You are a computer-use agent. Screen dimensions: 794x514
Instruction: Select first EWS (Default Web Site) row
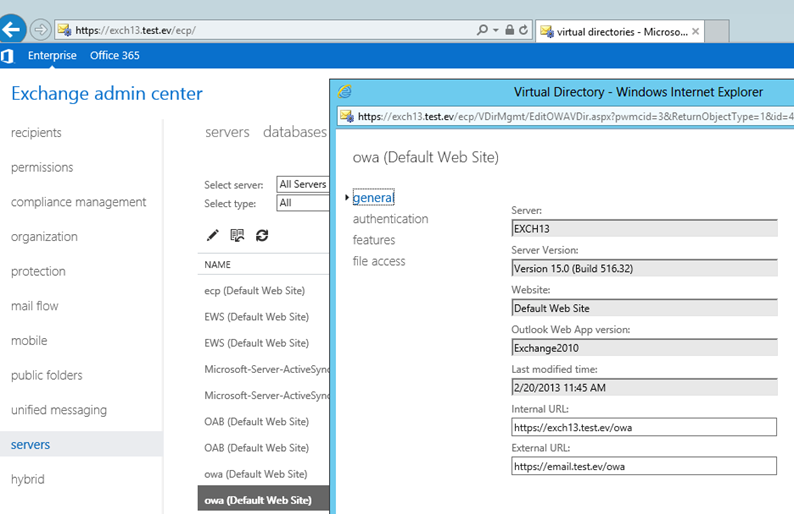[263, 317]
